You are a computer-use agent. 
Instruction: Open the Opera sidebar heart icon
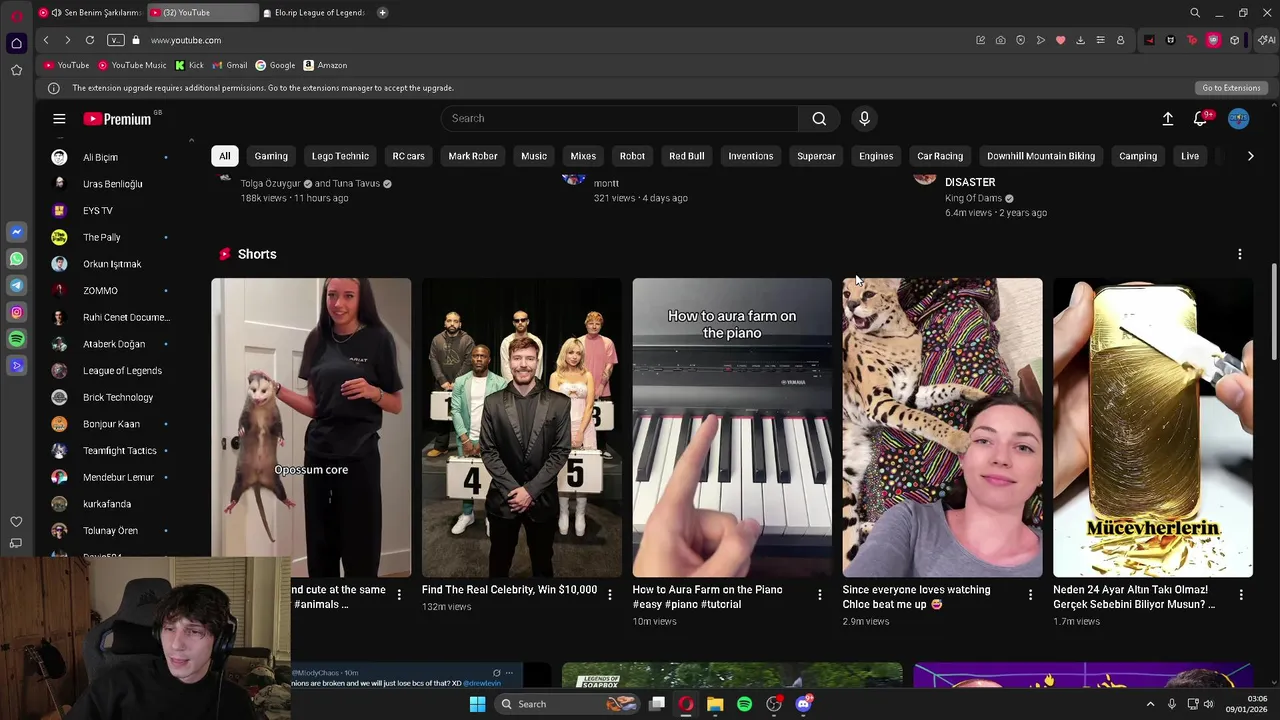[16, 522]
